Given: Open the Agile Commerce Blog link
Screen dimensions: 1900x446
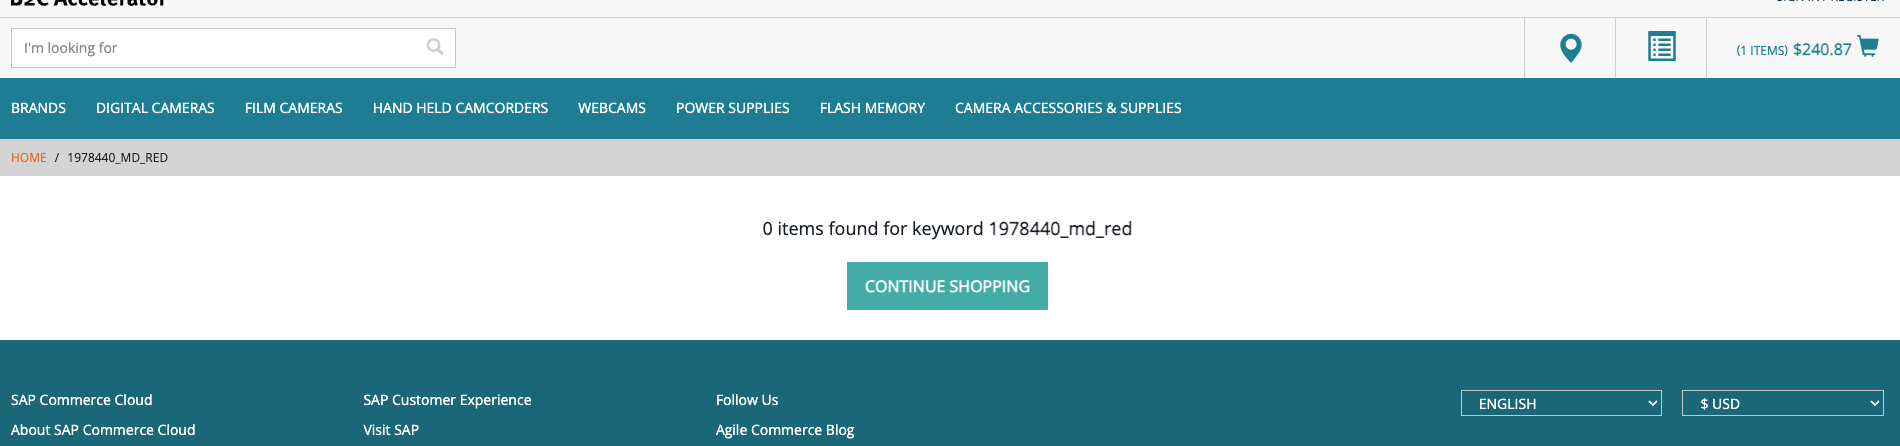Looking at the screenshot, I should [x=785, y=430].
